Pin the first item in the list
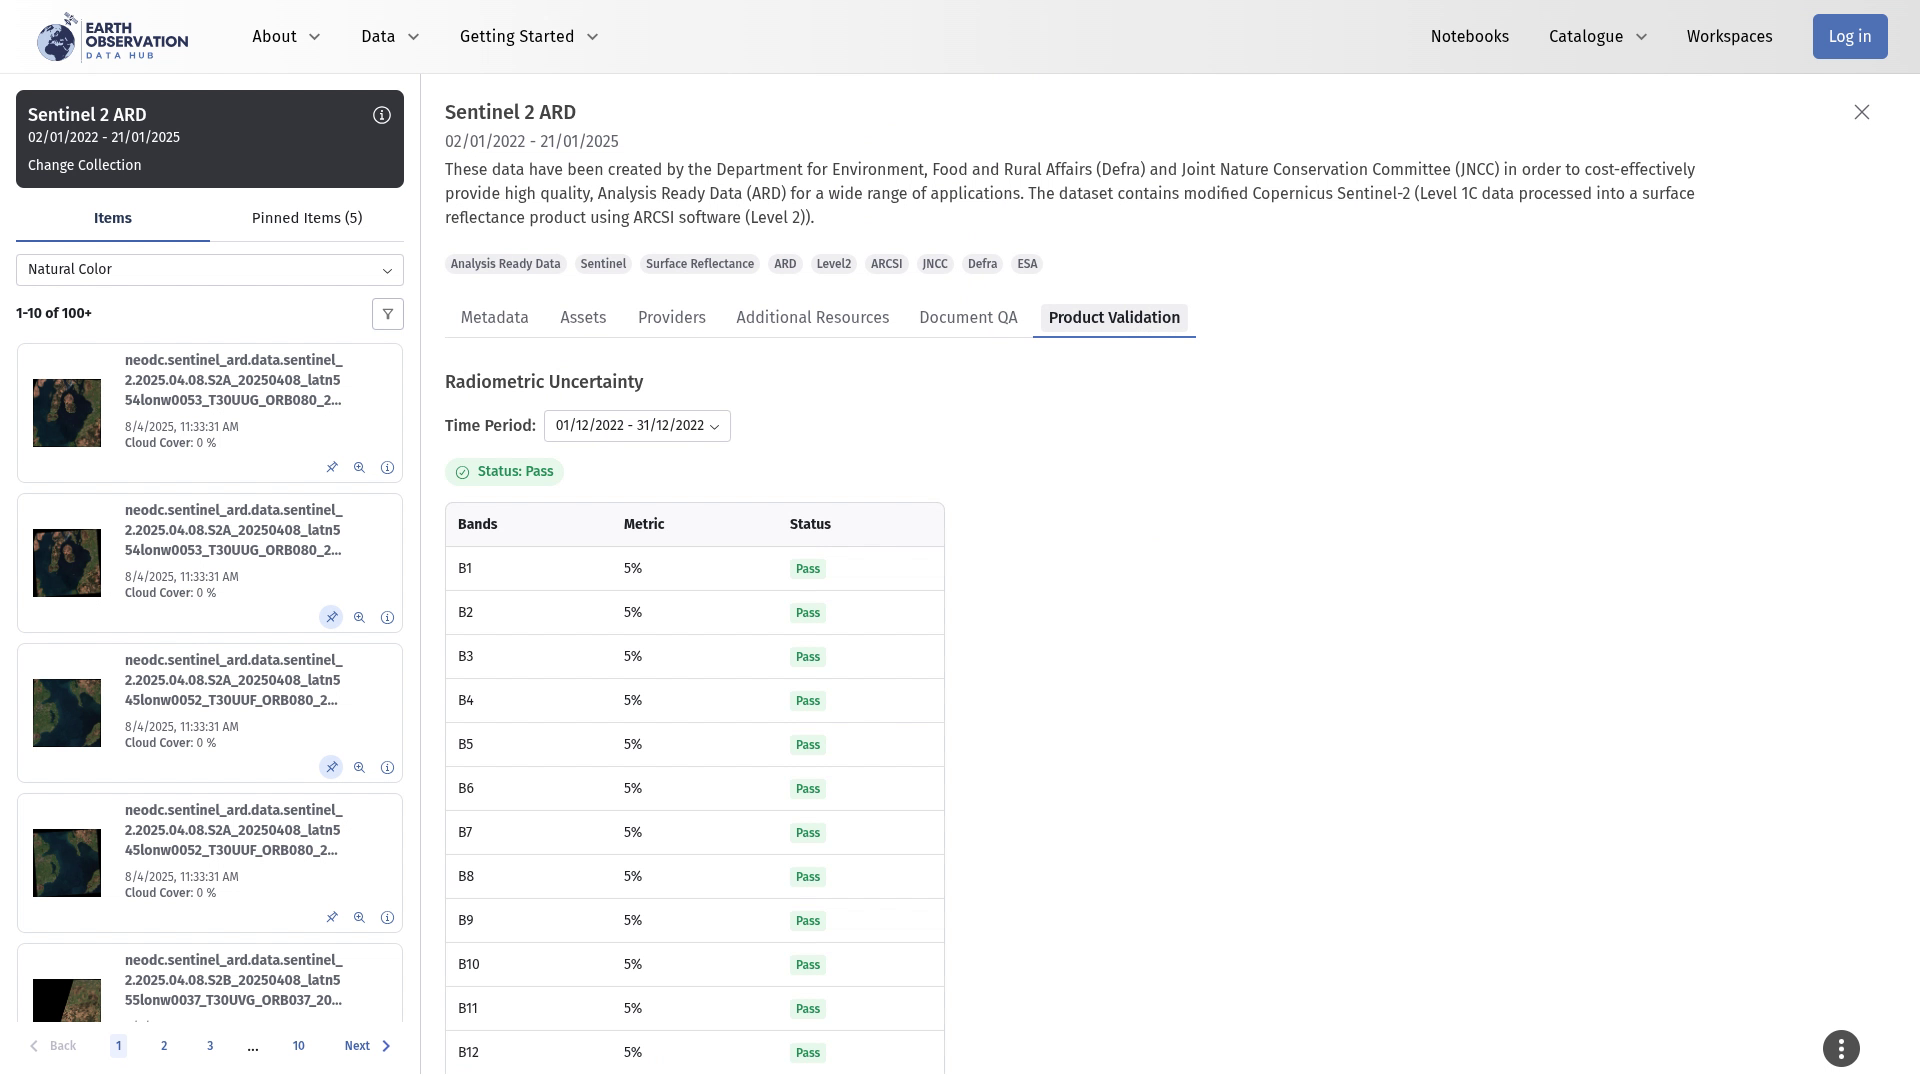Screen dimensions: 1920x1080 point(331,468)
